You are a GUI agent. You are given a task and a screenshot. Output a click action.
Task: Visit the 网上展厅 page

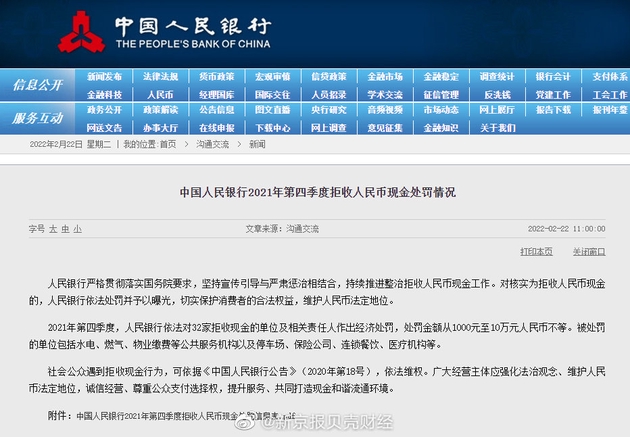click(x=497, y=110)
